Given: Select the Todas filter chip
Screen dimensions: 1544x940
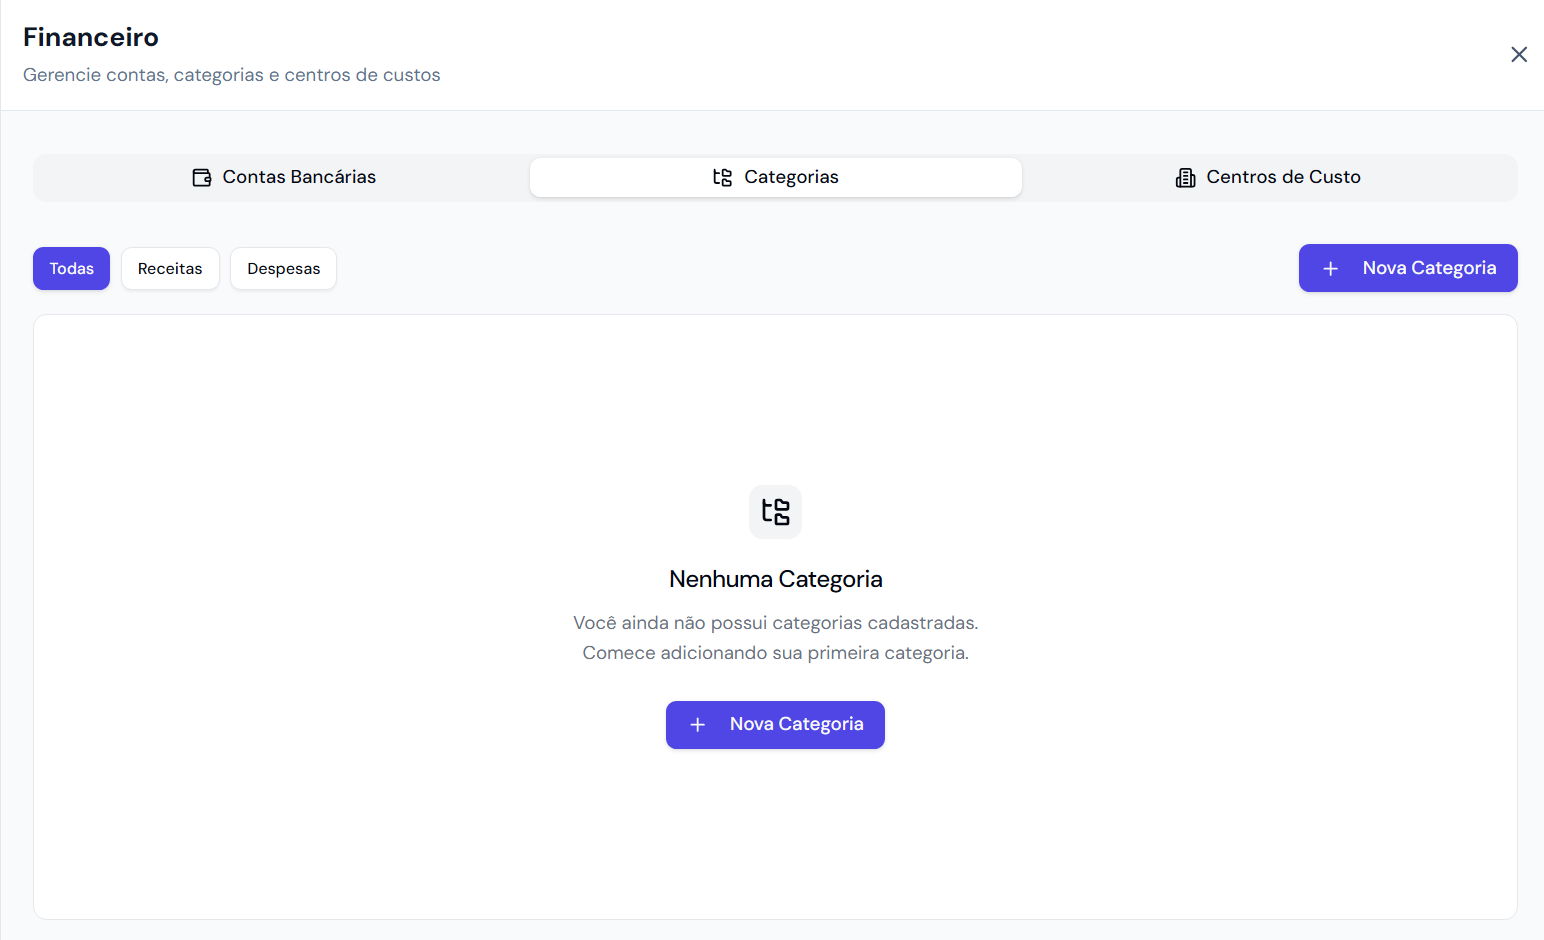Looking at the screenshot, I should click(x=72, y=269).
